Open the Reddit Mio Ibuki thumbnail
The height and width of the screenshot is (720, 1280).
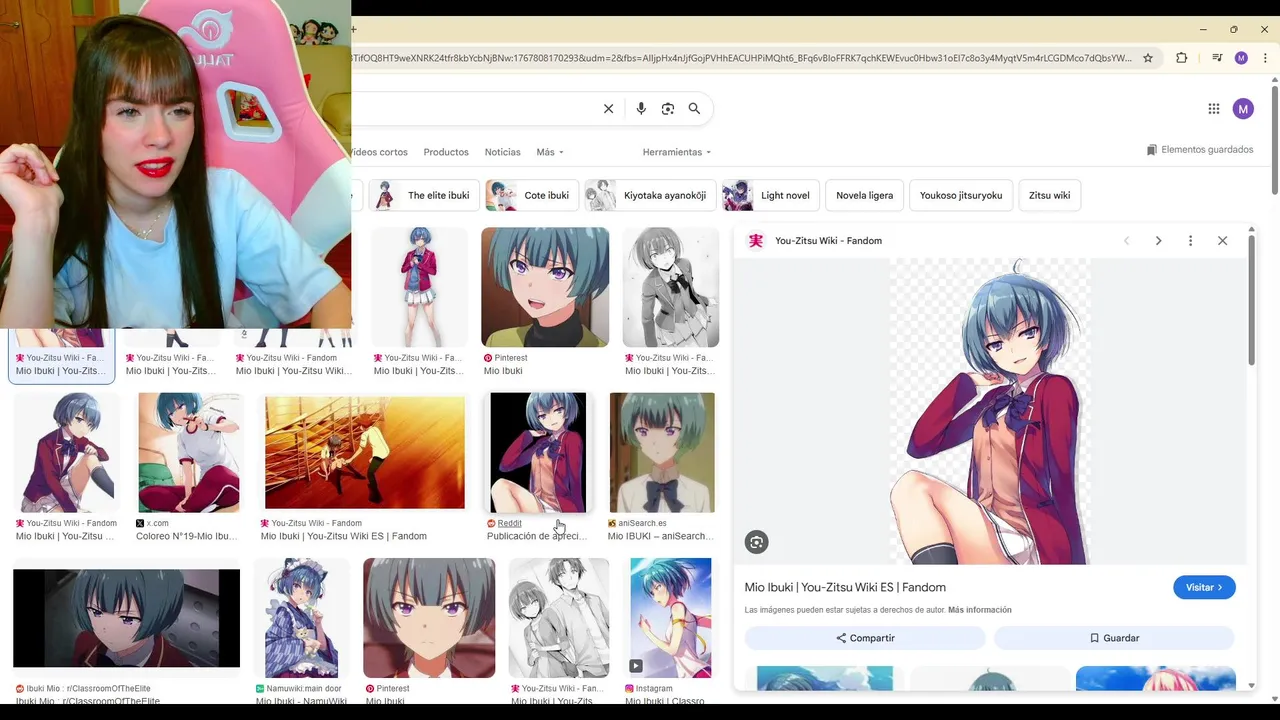[x=538, y=453]
